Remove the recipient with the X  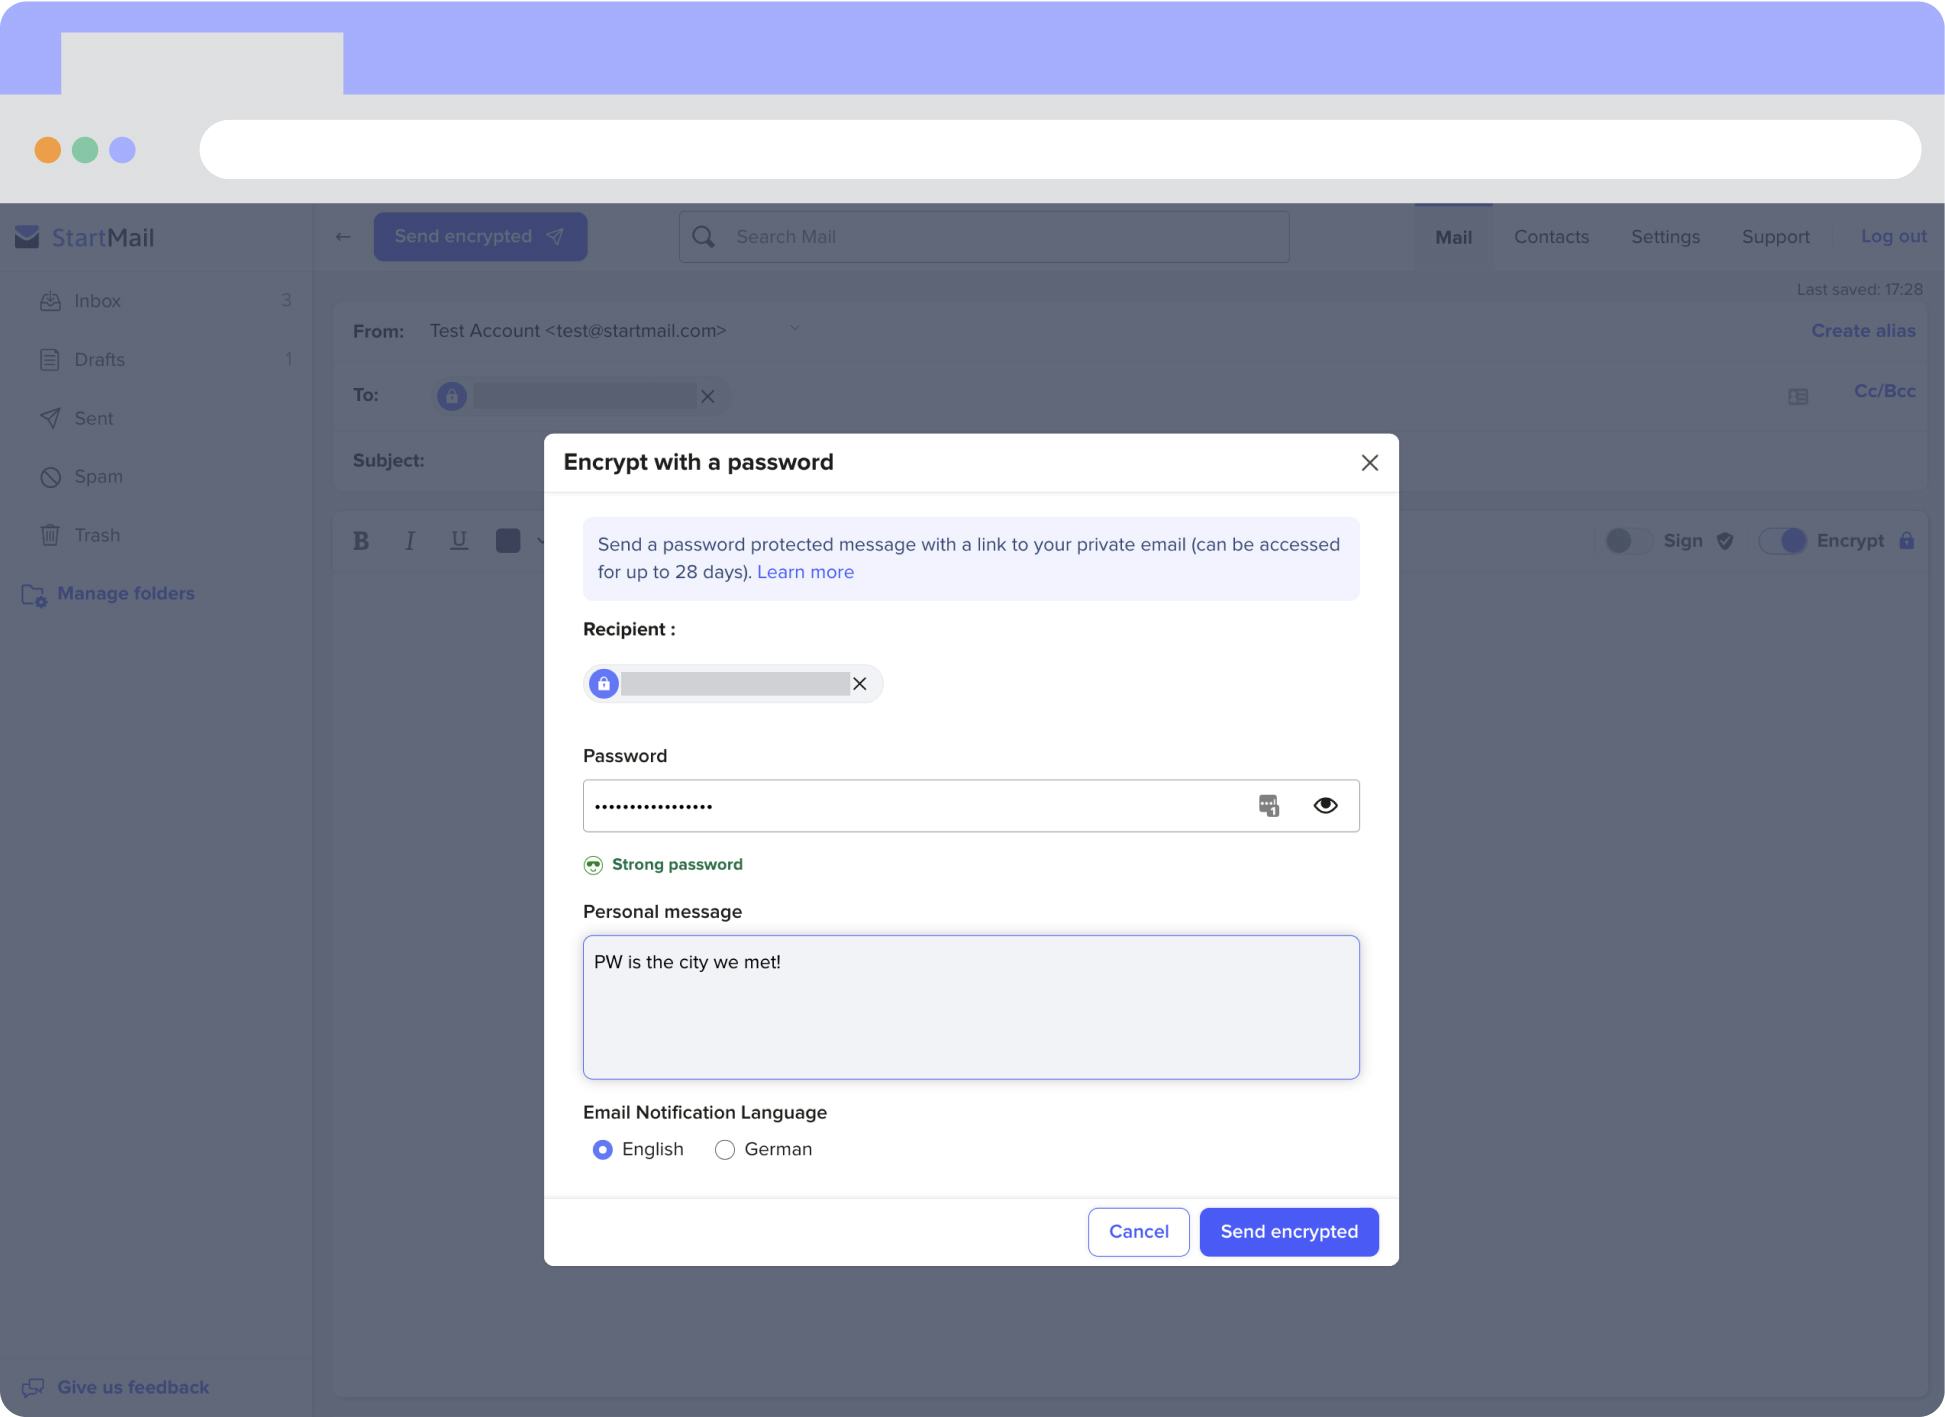point(860,684)
